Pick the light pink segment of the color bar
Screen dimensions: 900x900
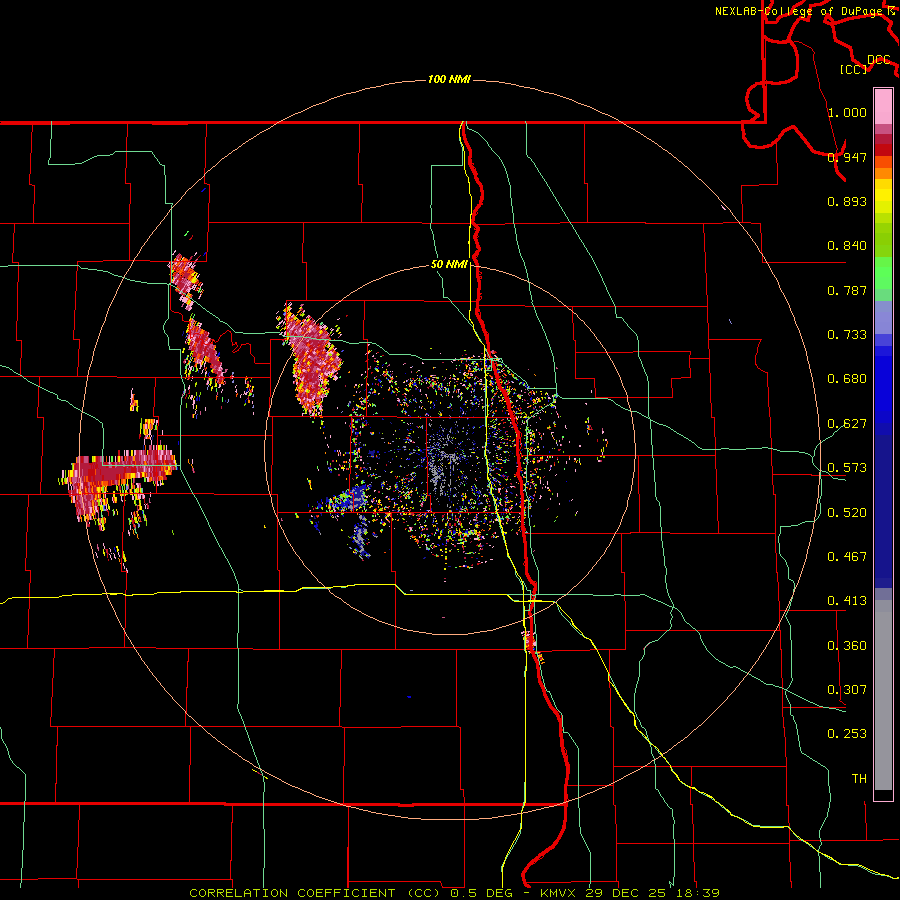coord(883,107)
